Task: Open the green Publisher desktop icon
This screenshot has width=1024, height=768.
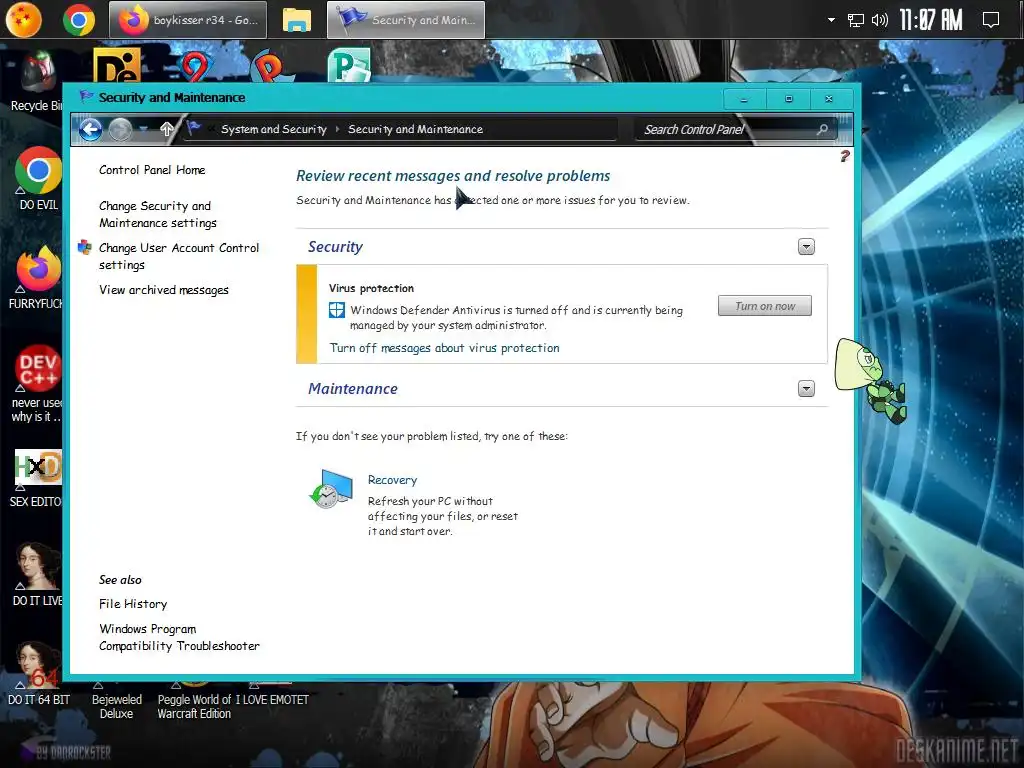Action: tap(349, 65)
